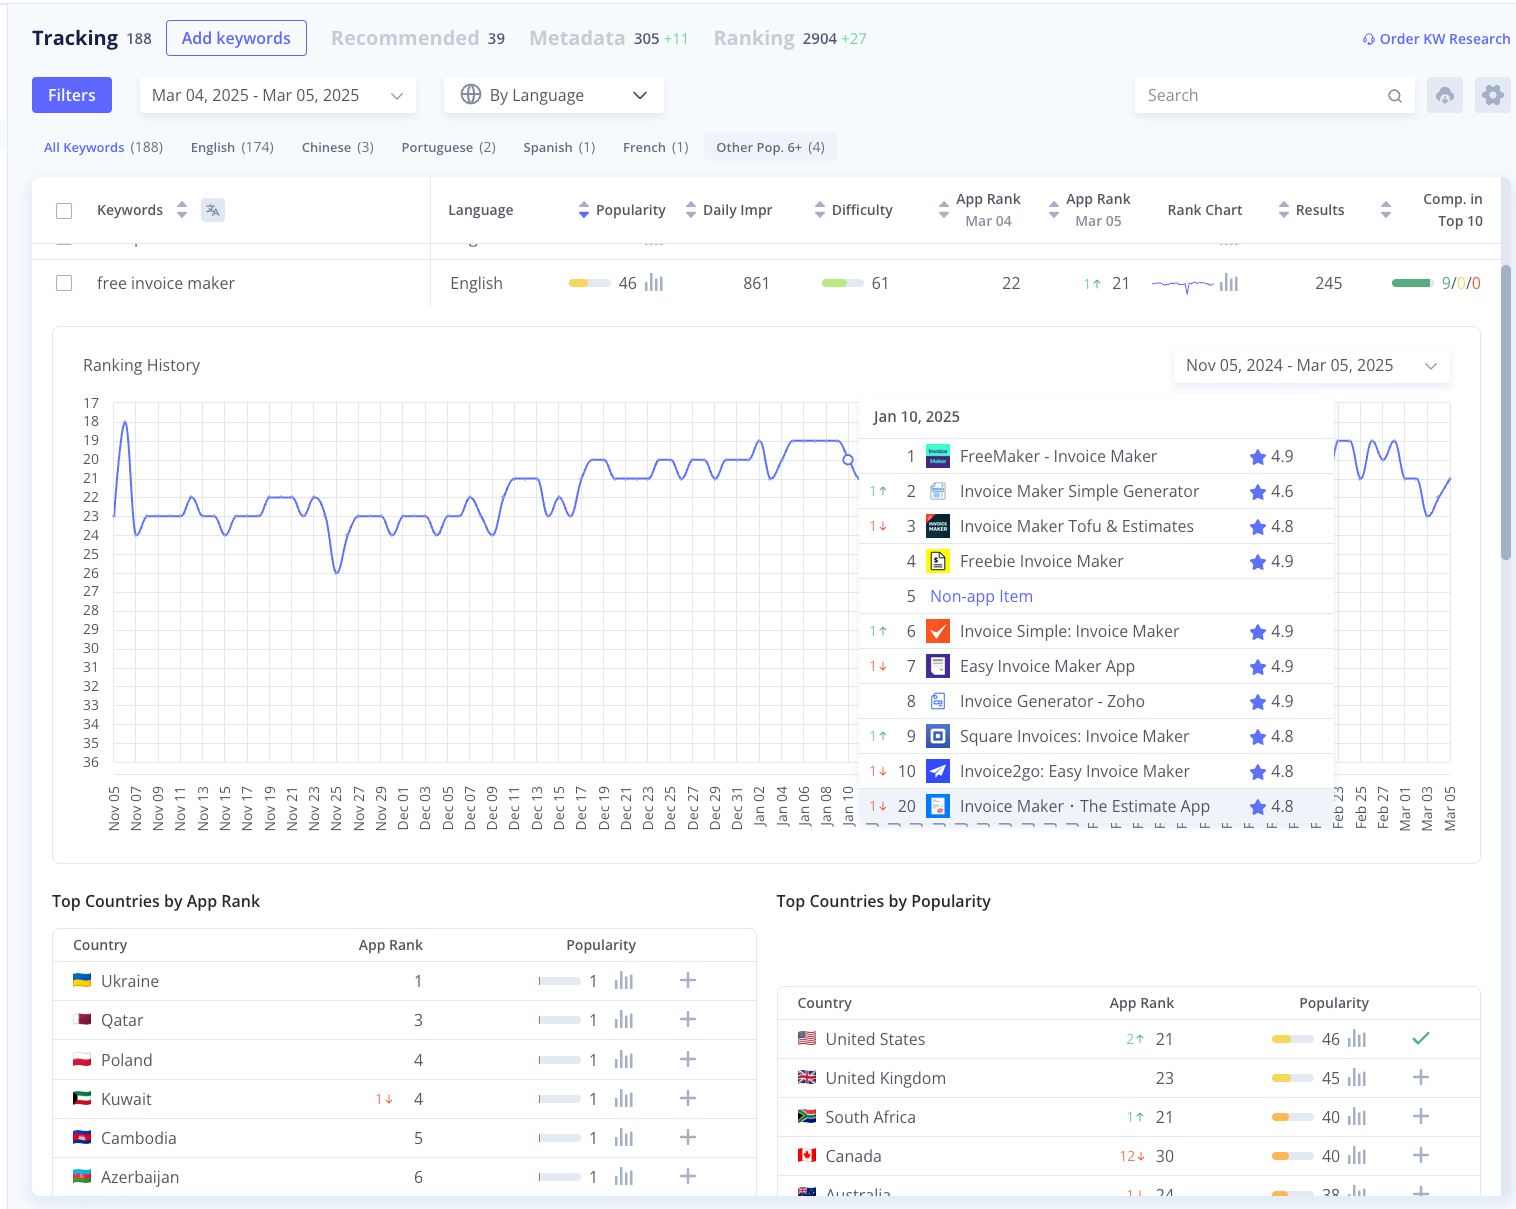Click the Other Pop. 6+ filter chip
The height and width of the screenshot is (1209, 1516).
(770, 147)
